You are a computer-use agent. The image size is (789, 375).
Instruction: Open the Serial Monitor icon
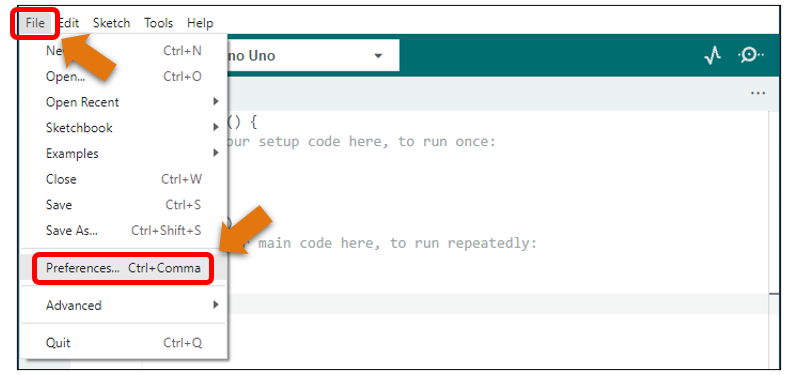coord(750,55)
